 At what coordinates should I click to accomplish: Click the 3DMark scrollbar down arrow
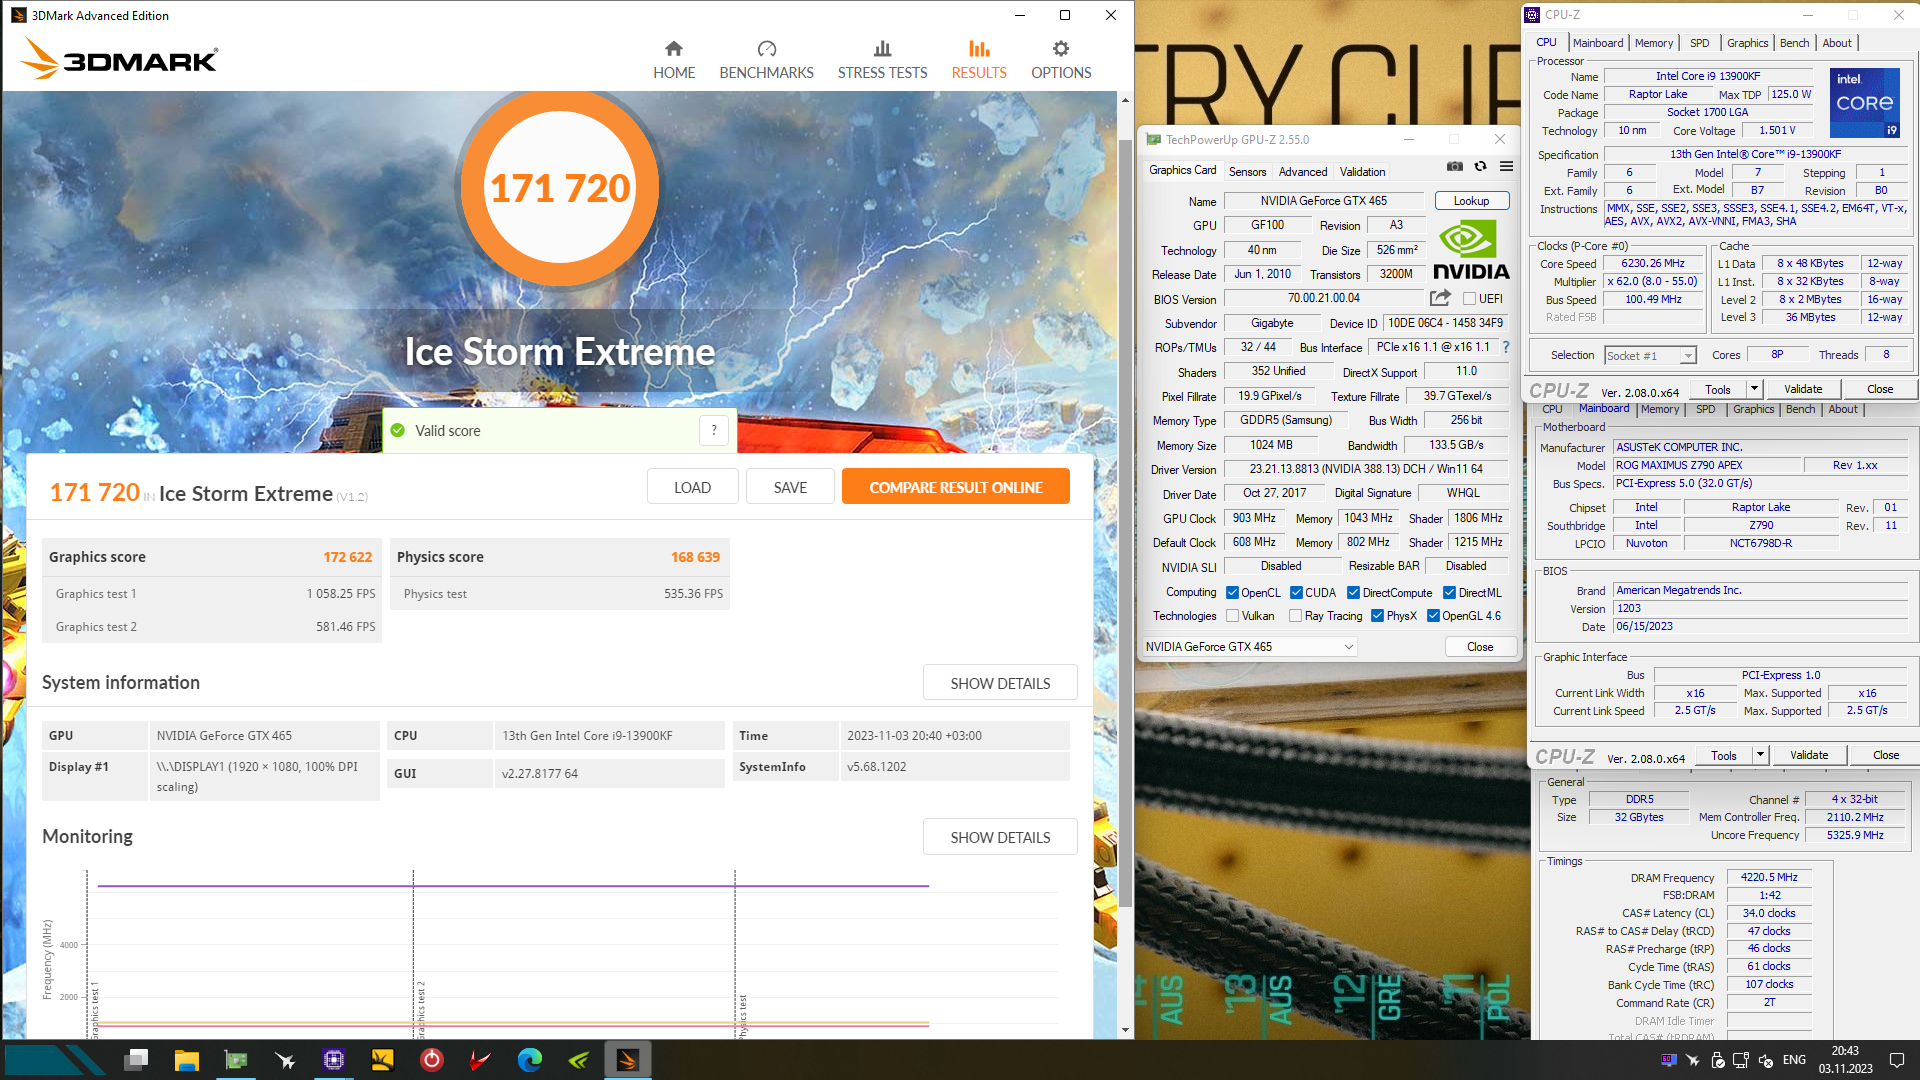coord(1125,1030)
